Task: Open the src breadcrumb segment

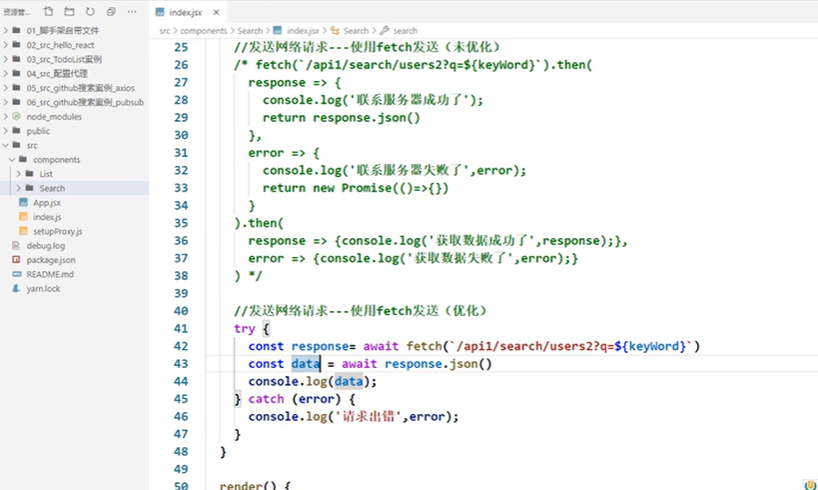Action: click(x=164, y=31)
